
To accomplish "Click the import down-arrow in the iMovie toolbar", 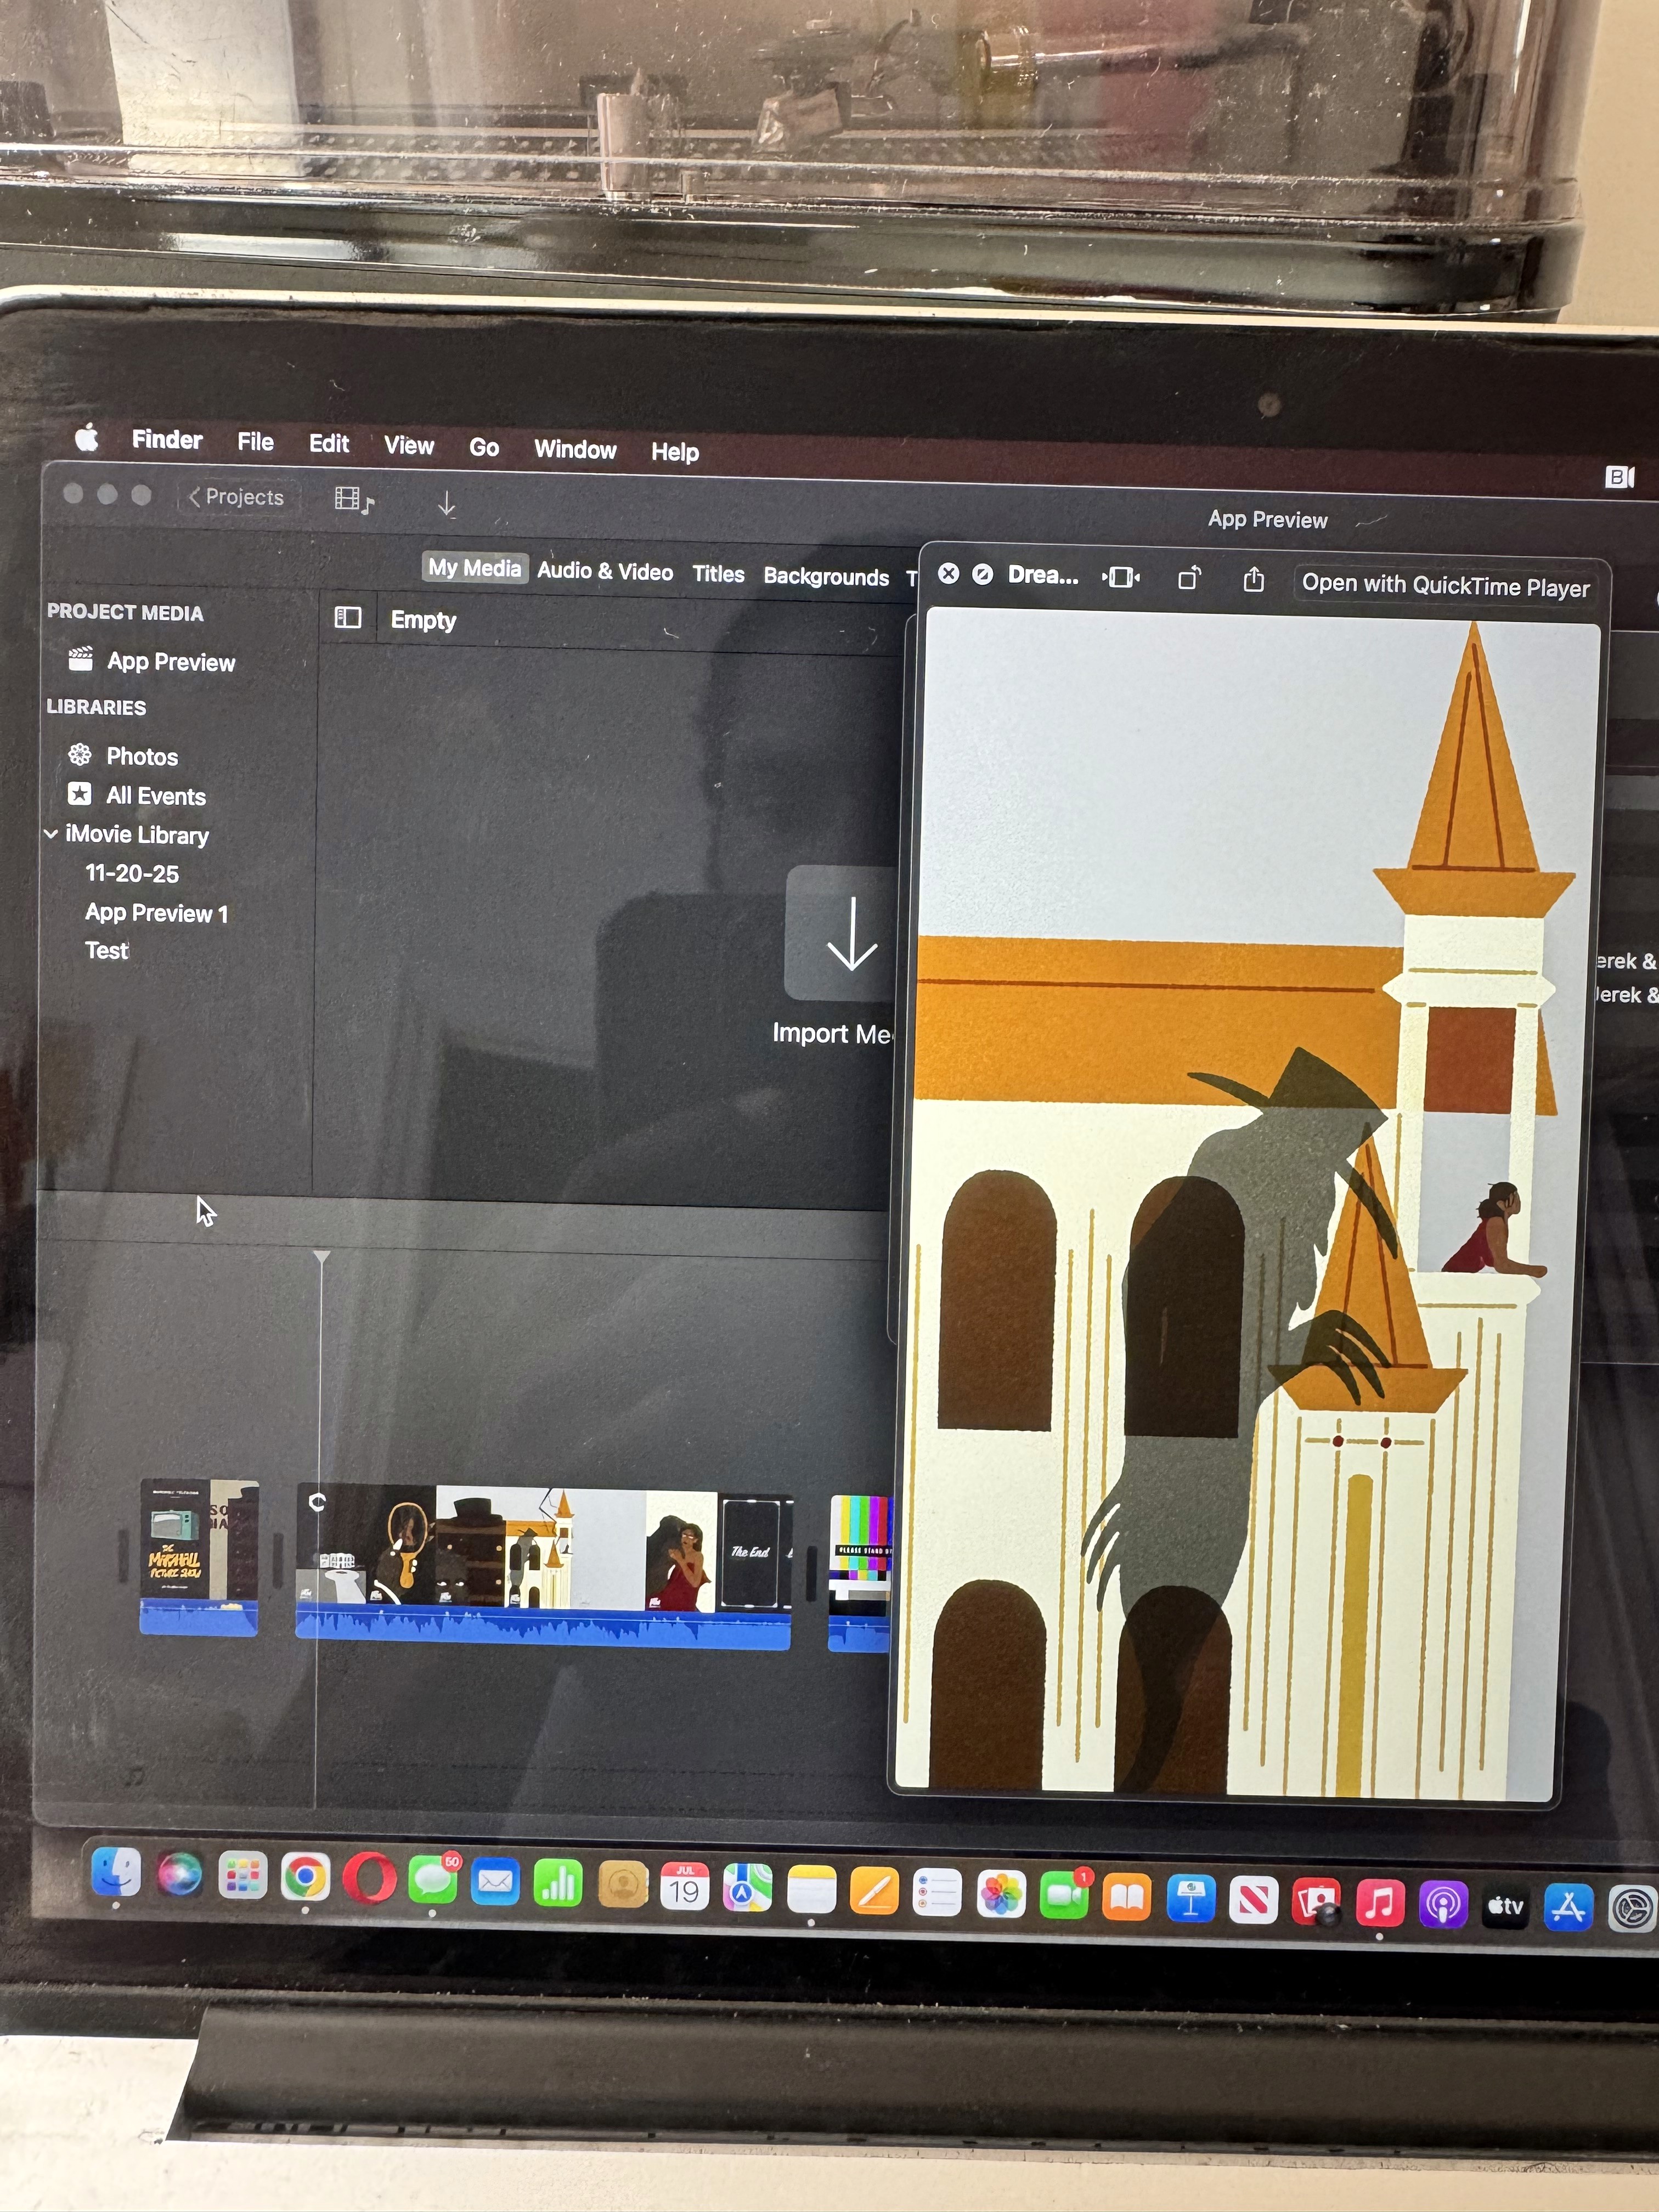I will point(446,504).
